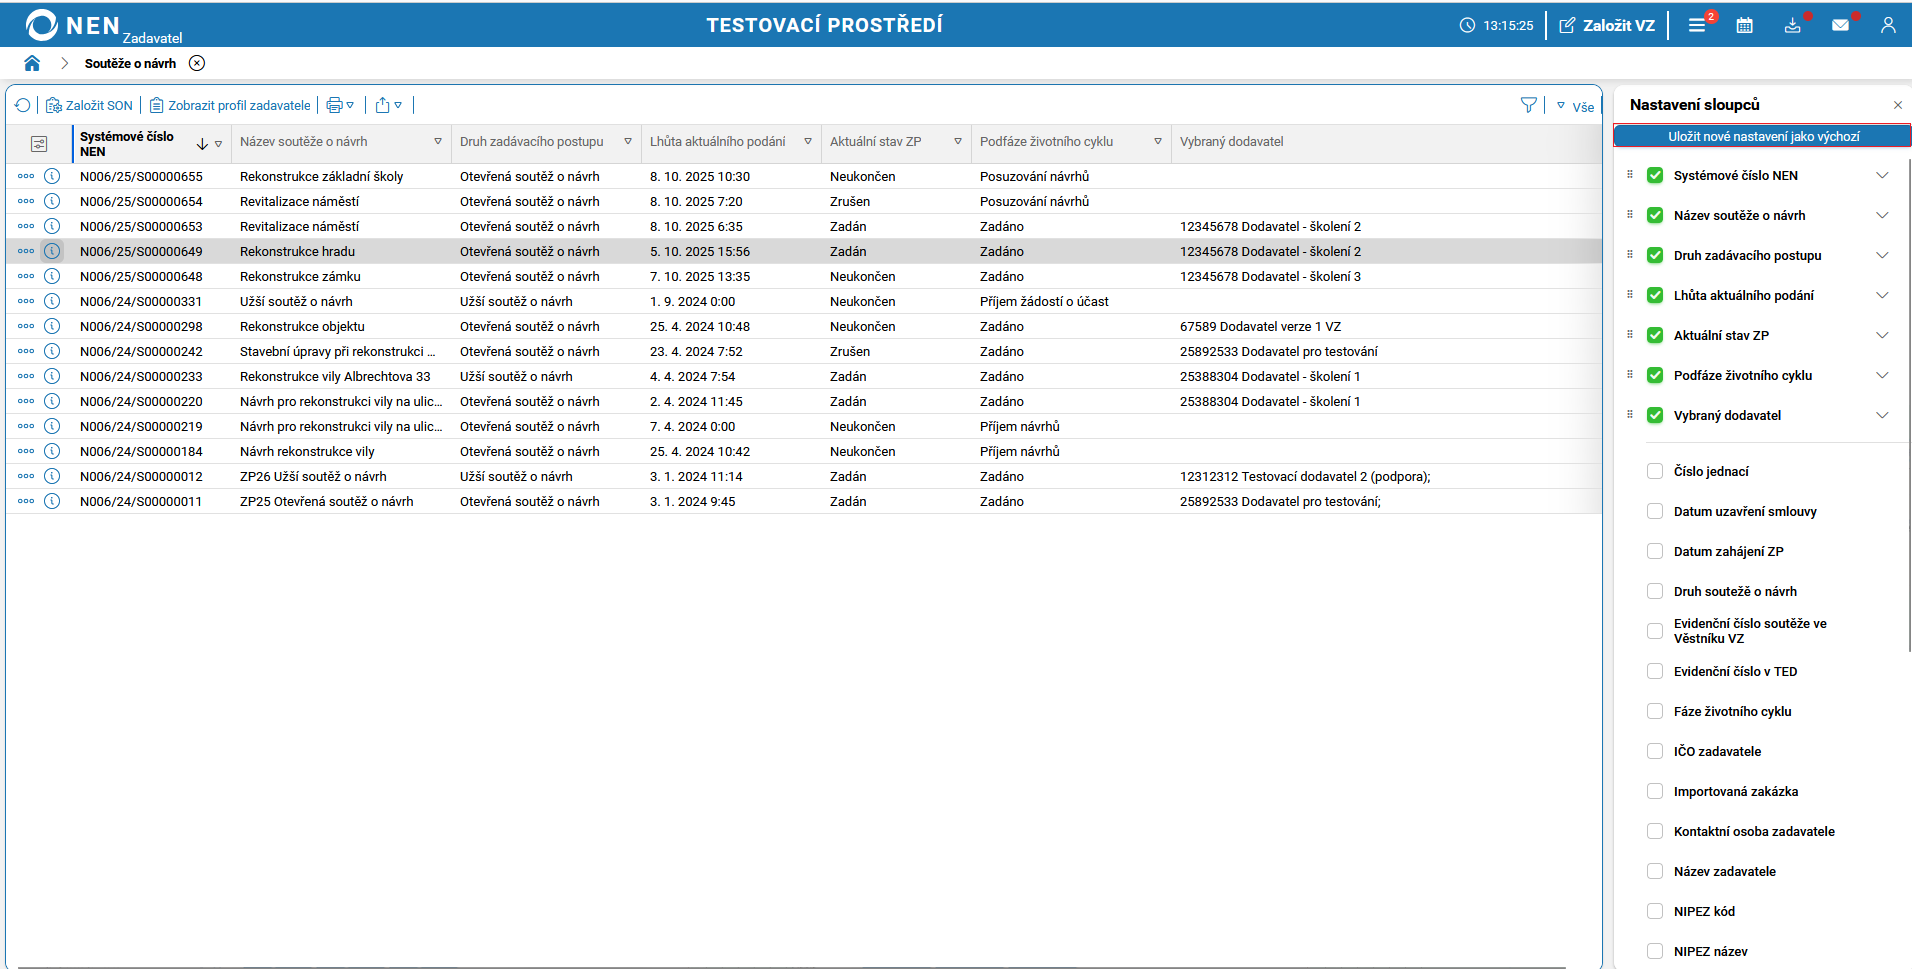Click cell Rekonstrukce hradu

(x=297, y=251)
